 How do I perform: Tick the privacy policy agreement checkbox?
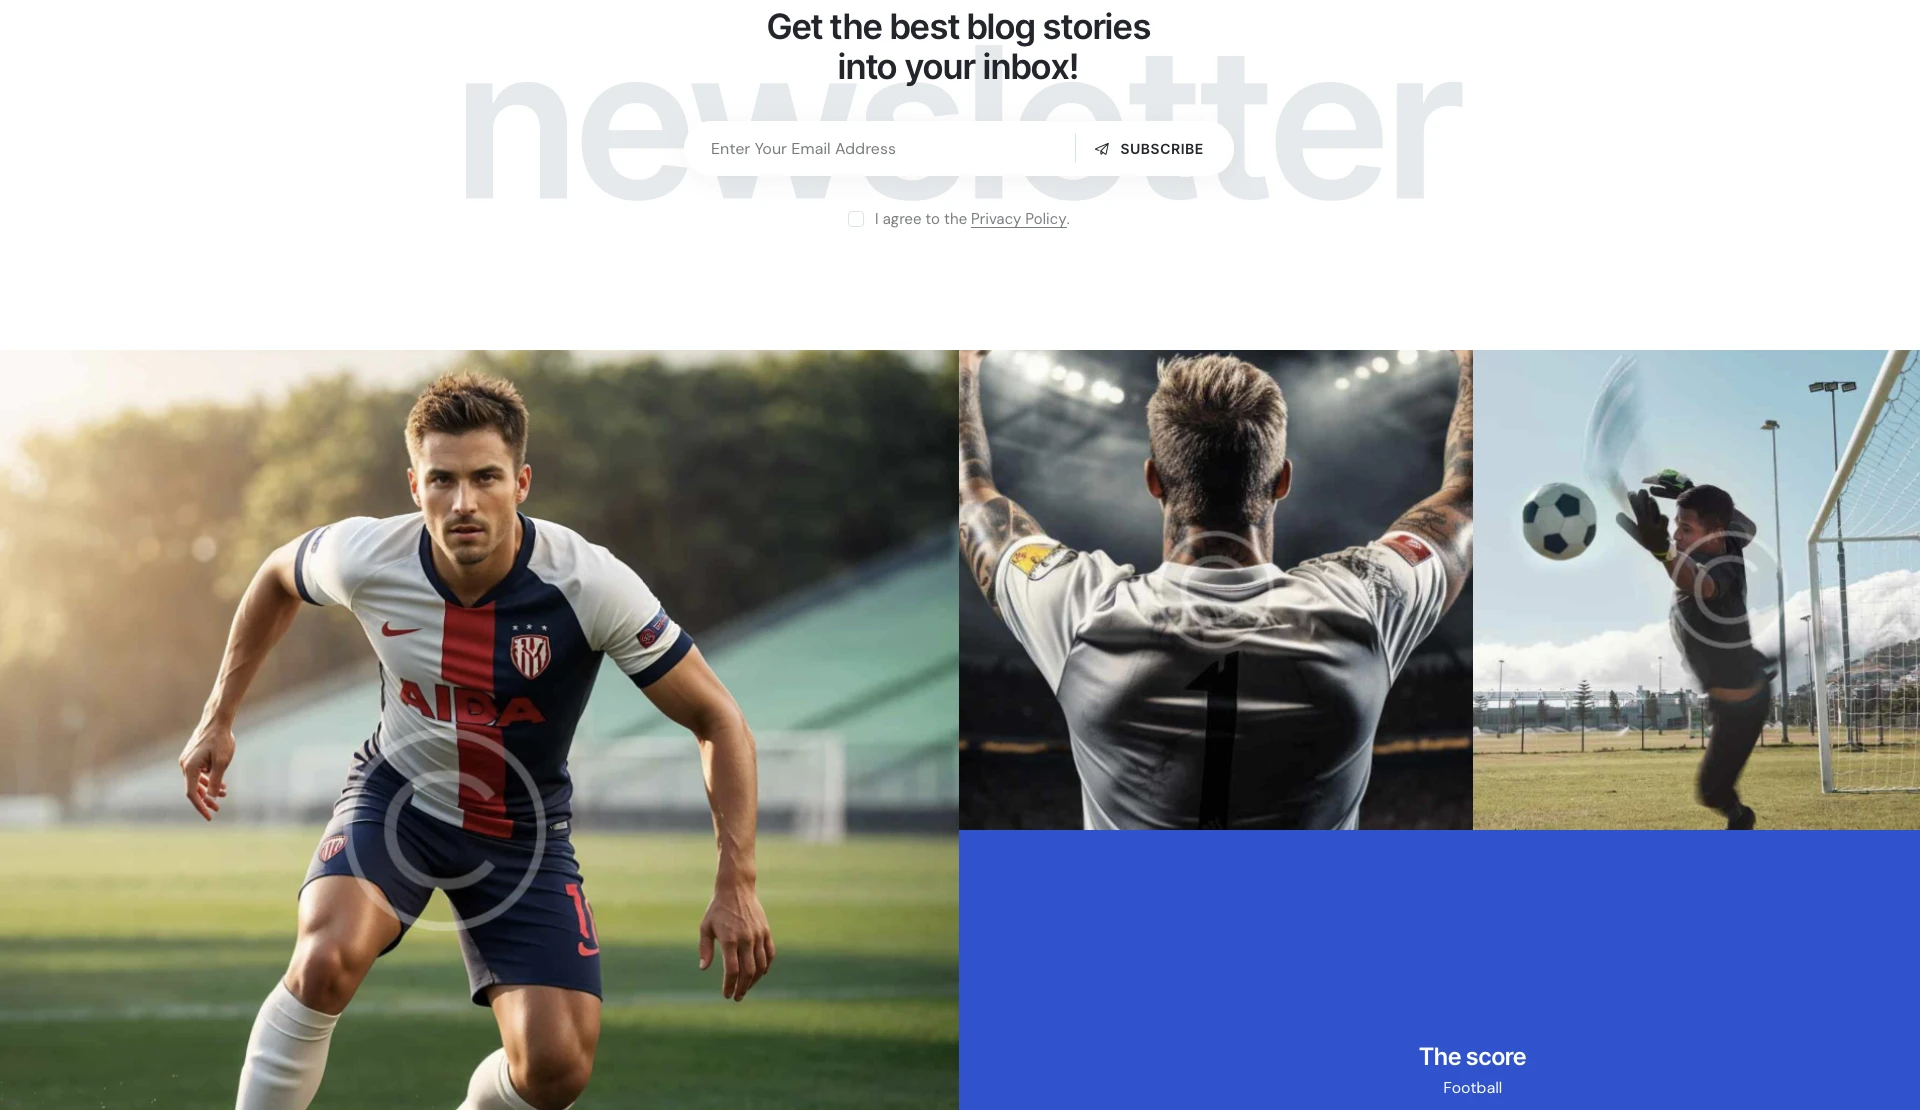click(856, 219)
